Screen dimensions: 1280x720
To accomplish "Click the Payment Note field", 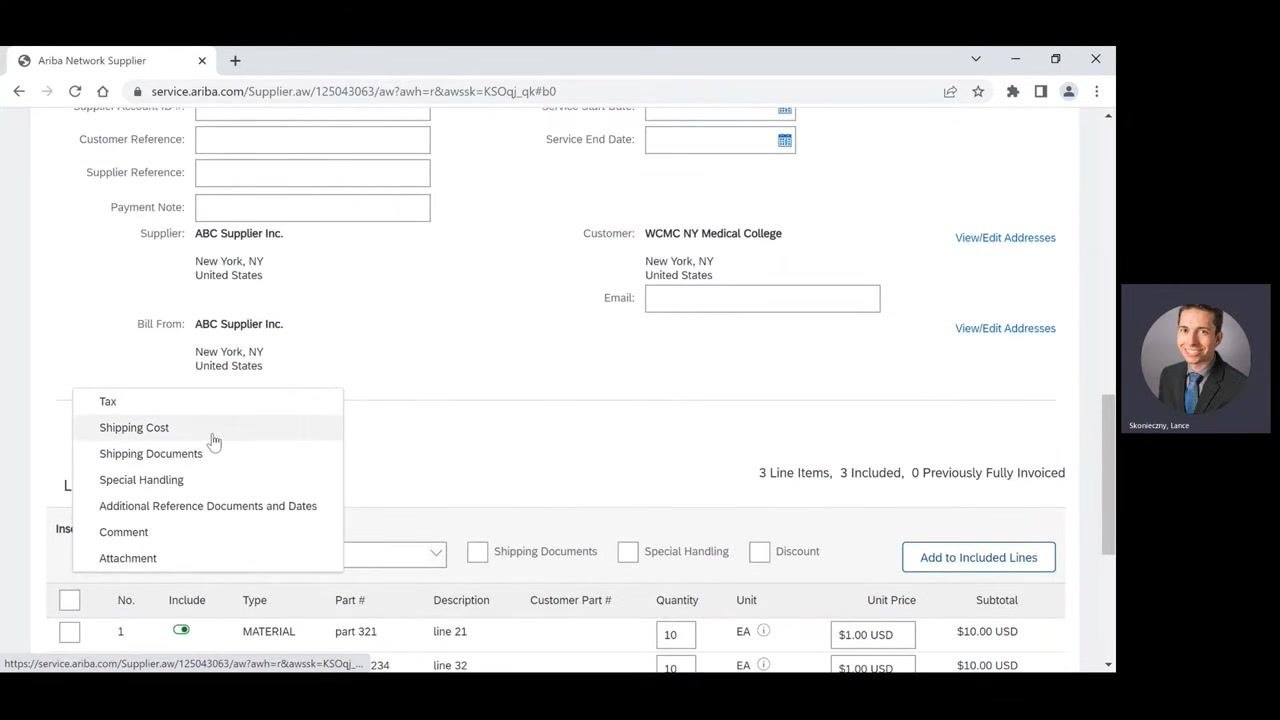I will 313,208.
